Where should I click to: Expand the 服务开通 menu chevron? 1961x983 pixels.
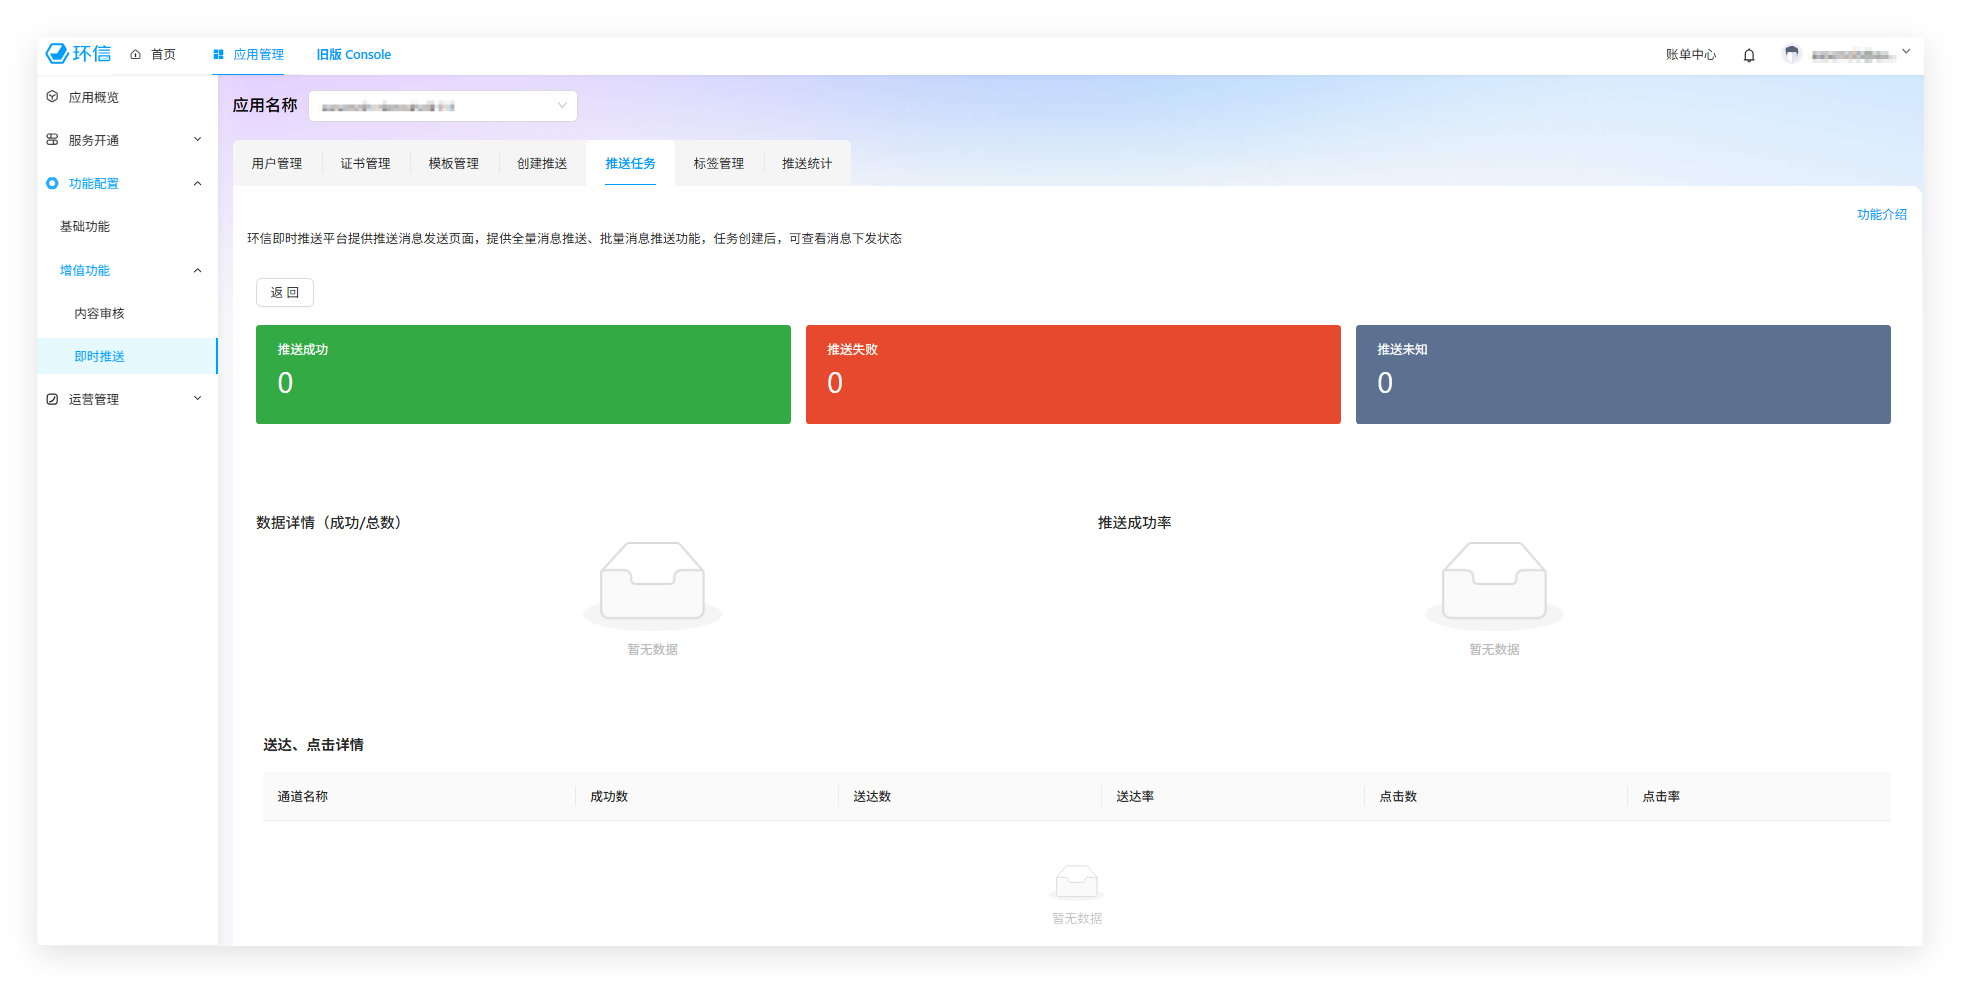197,140
